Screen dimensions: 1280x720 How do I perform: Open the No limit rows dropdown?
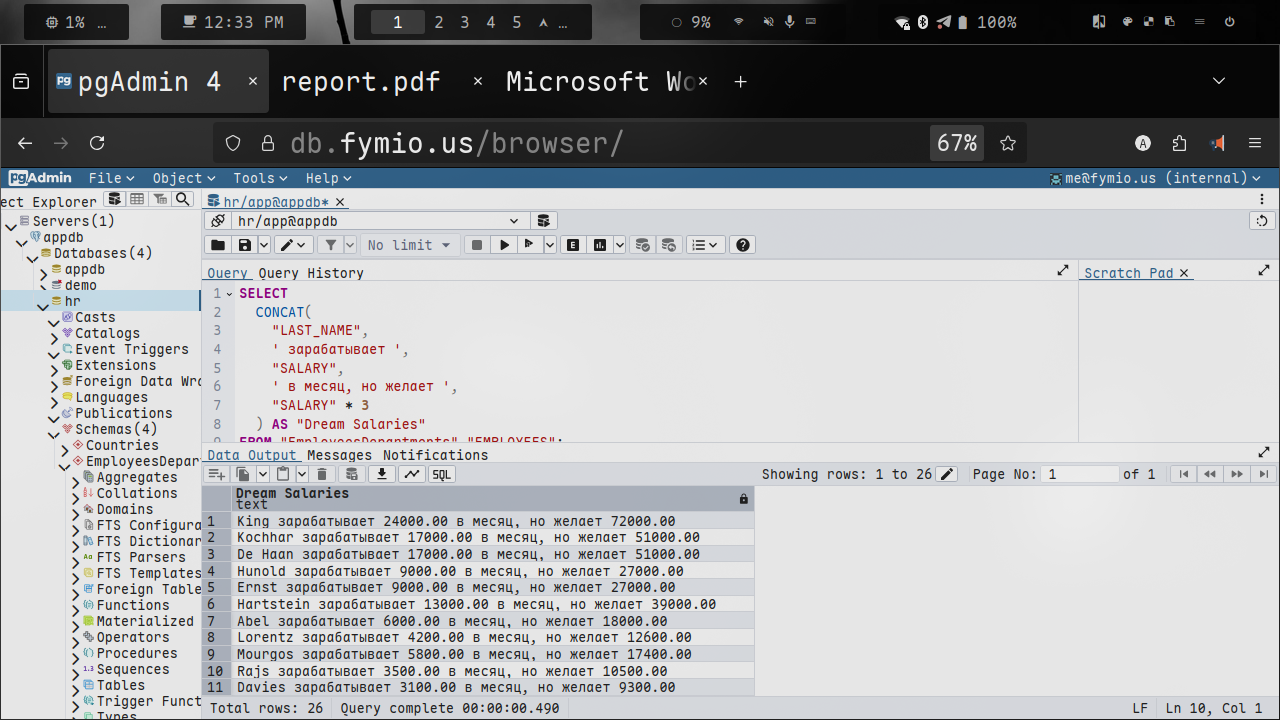pyautogui.click(x=409, y=245)
